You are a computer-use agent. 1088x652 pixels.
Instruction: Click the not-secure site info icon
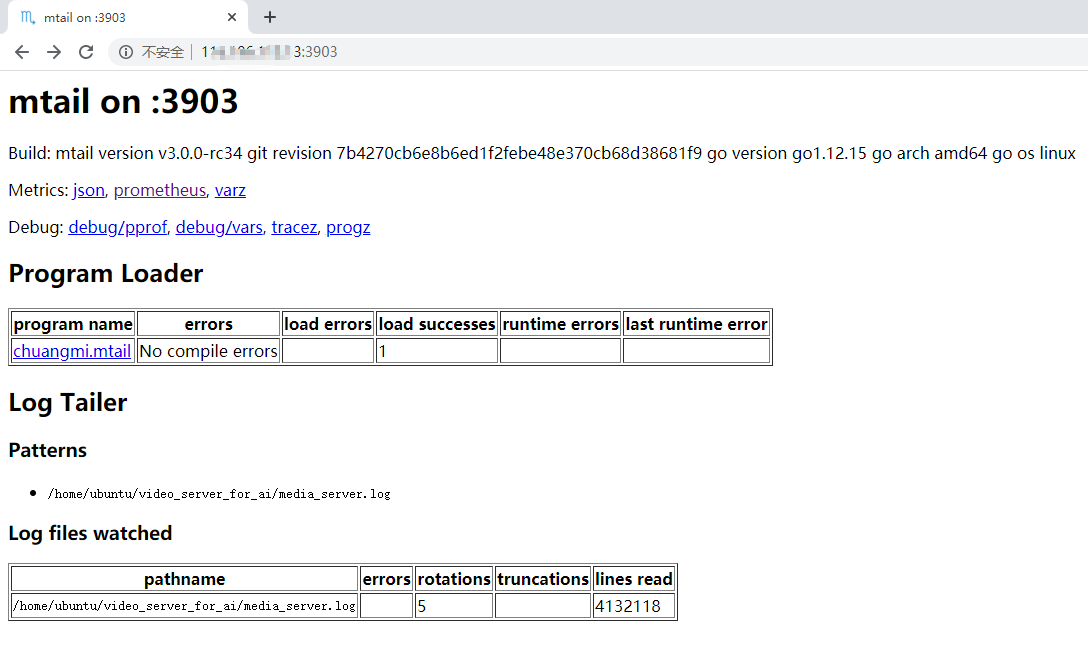pos(126,52)
